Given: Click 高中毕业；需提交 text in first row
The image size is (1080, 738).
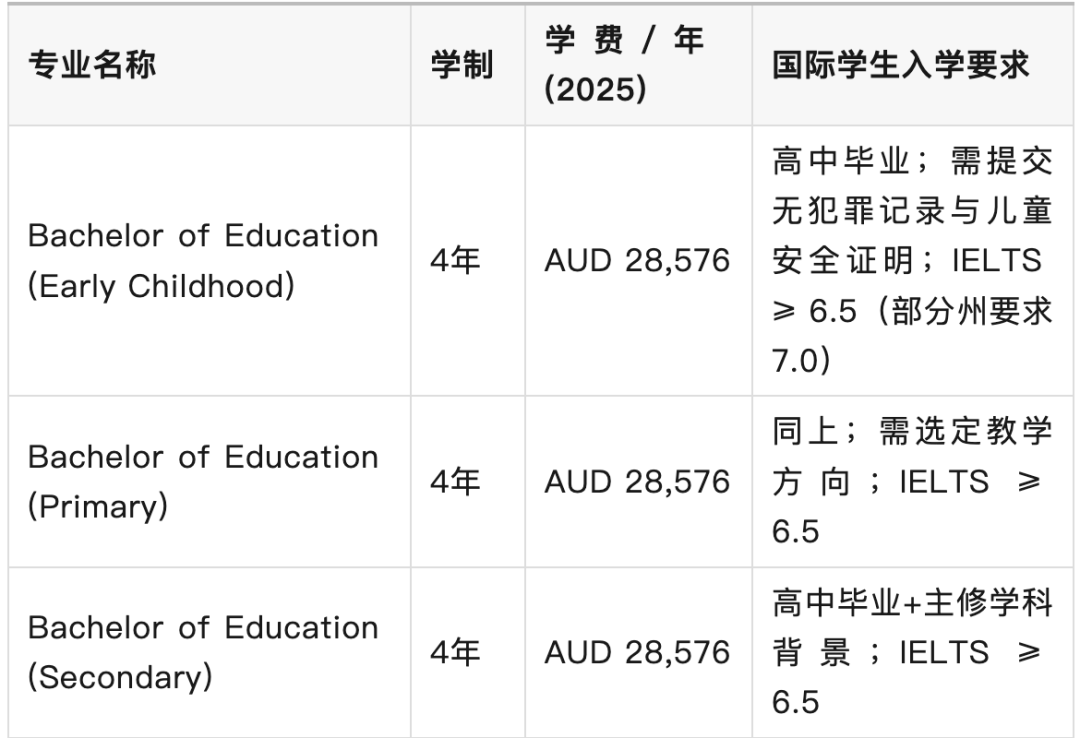Looking at the screenshot, I should 911,161.
